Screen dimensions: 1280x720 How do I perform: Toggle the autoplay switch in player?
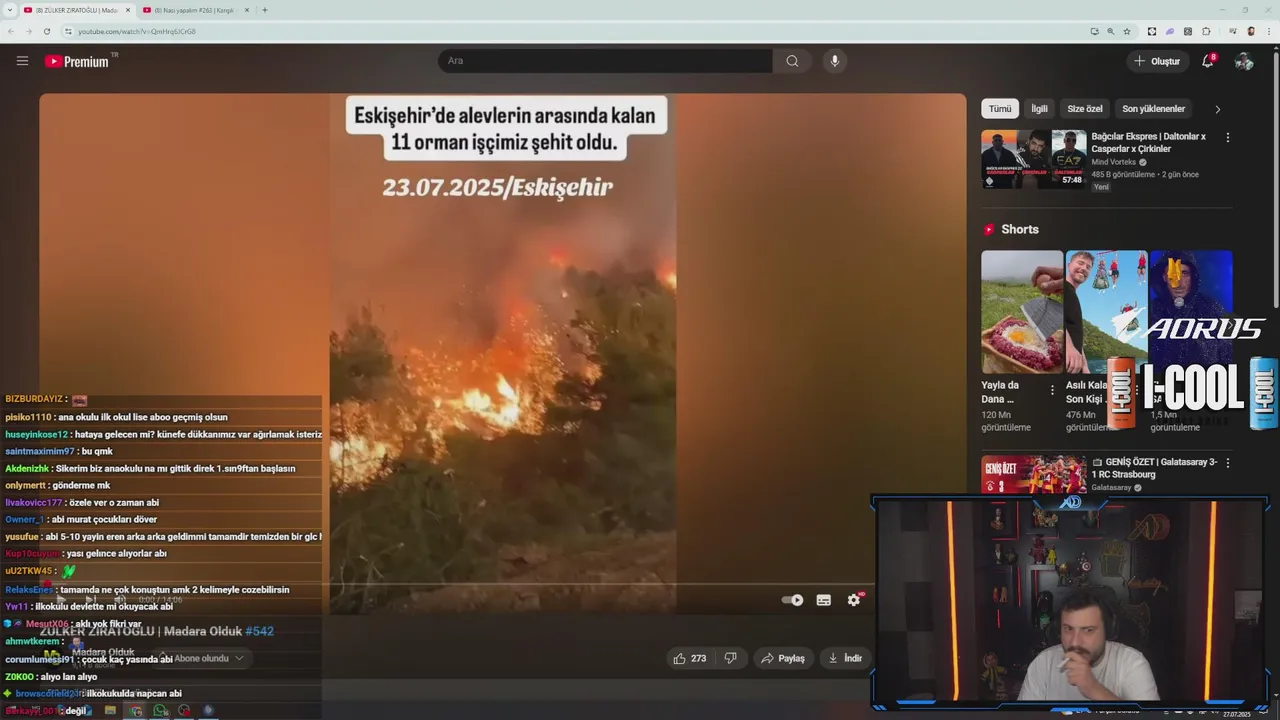coord(793,600)
